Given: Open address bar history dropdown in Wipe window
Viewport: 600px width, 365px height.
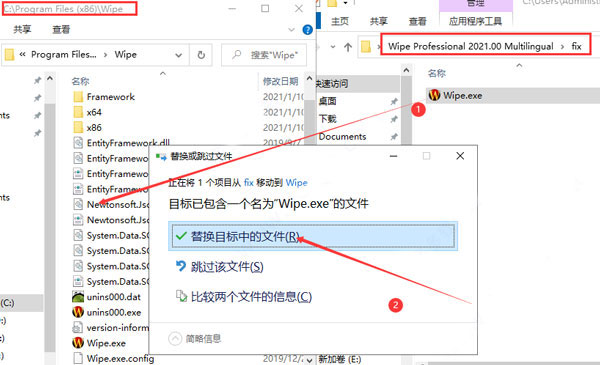Looking at the screenshot, I should point(178,55).
